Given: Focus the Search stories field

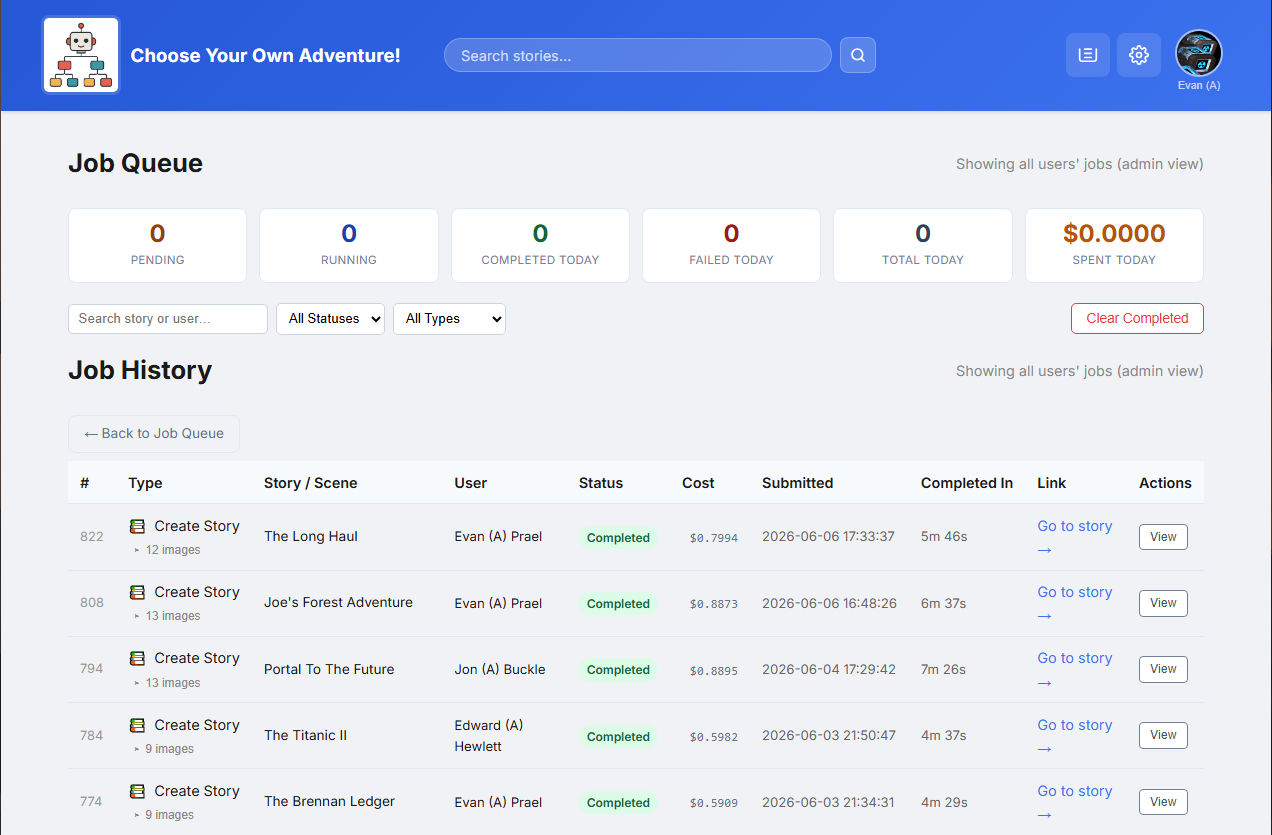Looking at the screenshot, I should 637,55.
